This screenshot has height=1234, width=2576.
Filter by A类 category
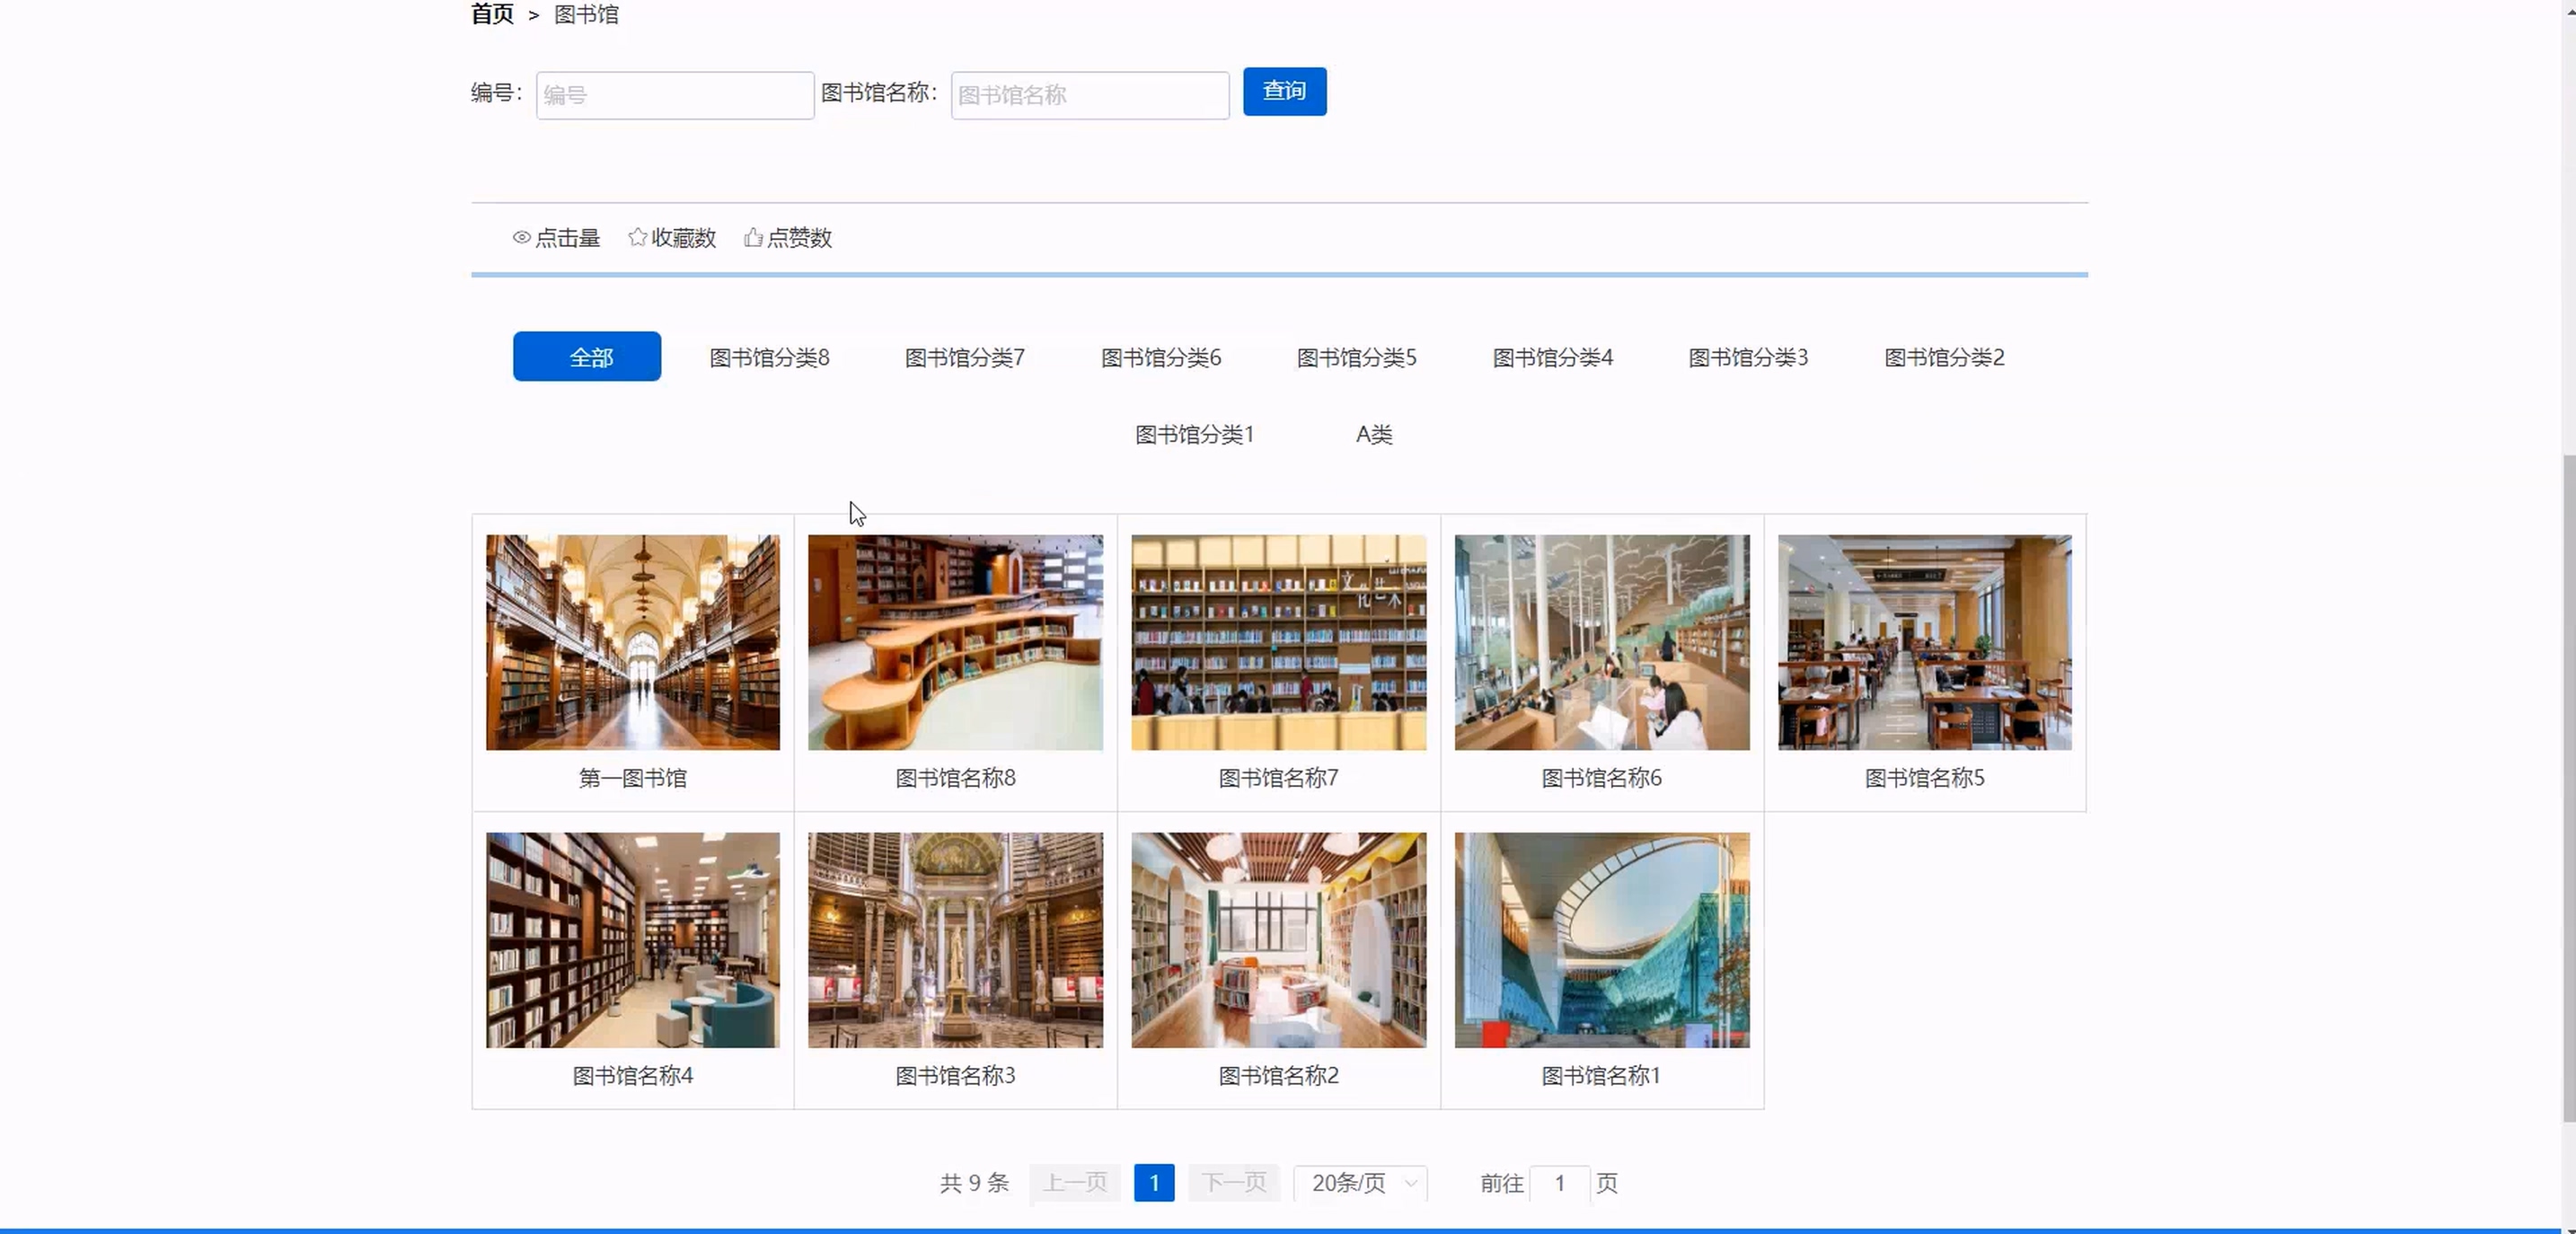(1373, 435)
